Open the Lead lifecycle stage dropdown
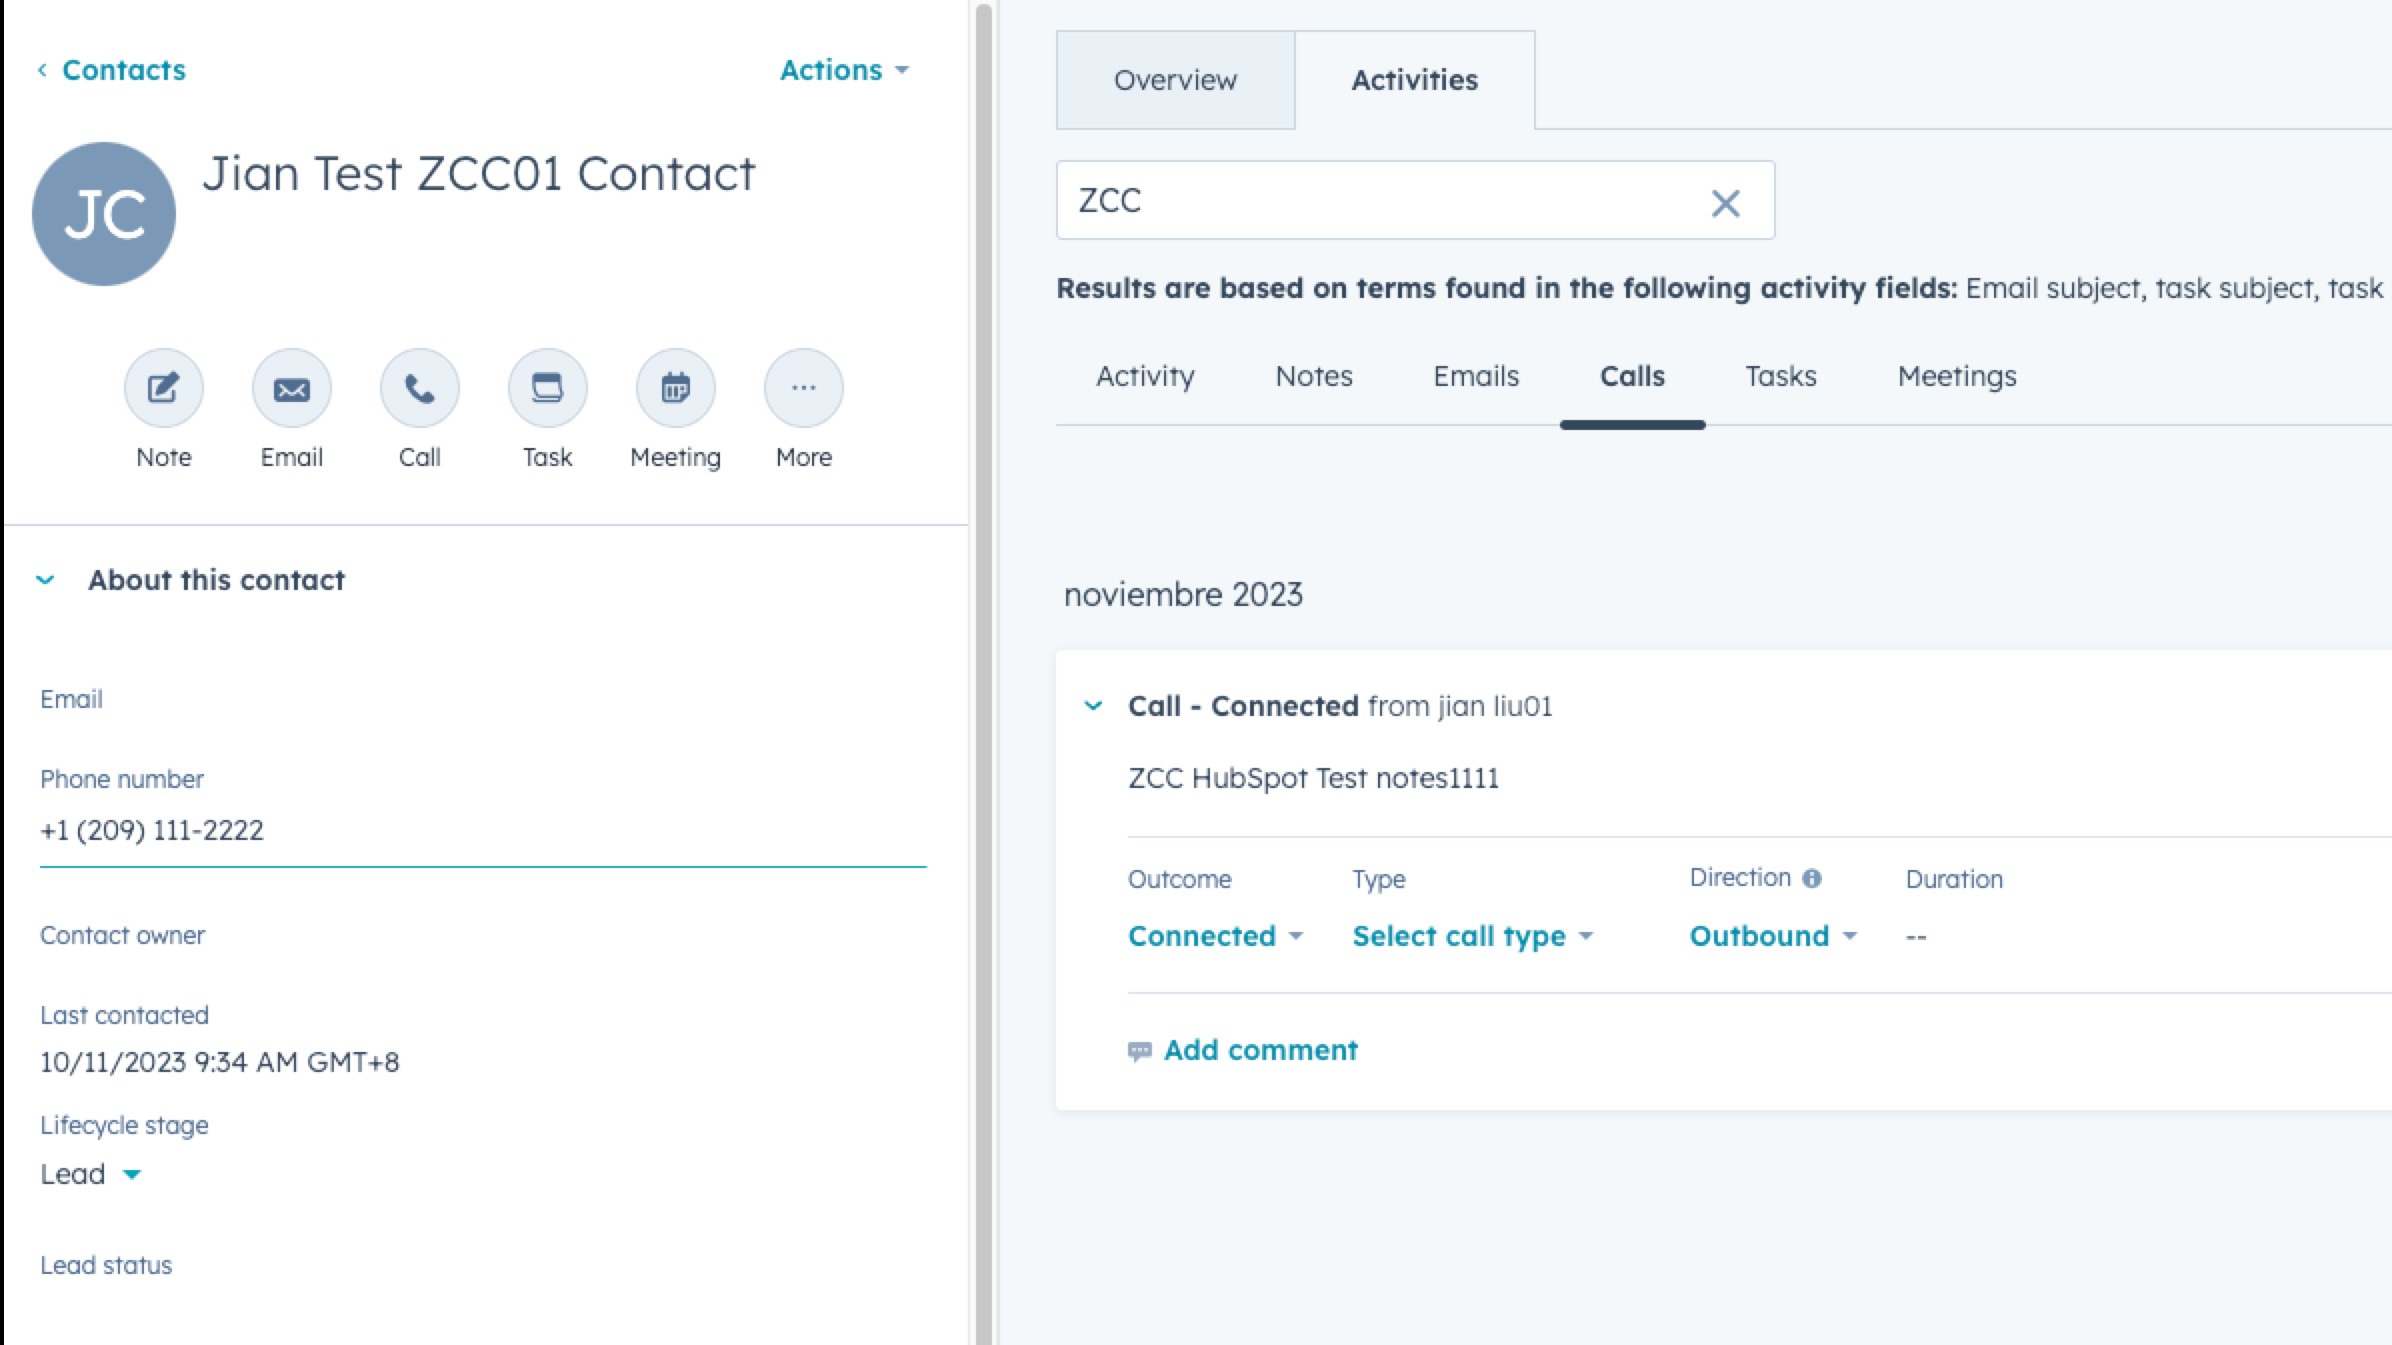This screenshot has width=2392, height=1345. click(90, 1174)
